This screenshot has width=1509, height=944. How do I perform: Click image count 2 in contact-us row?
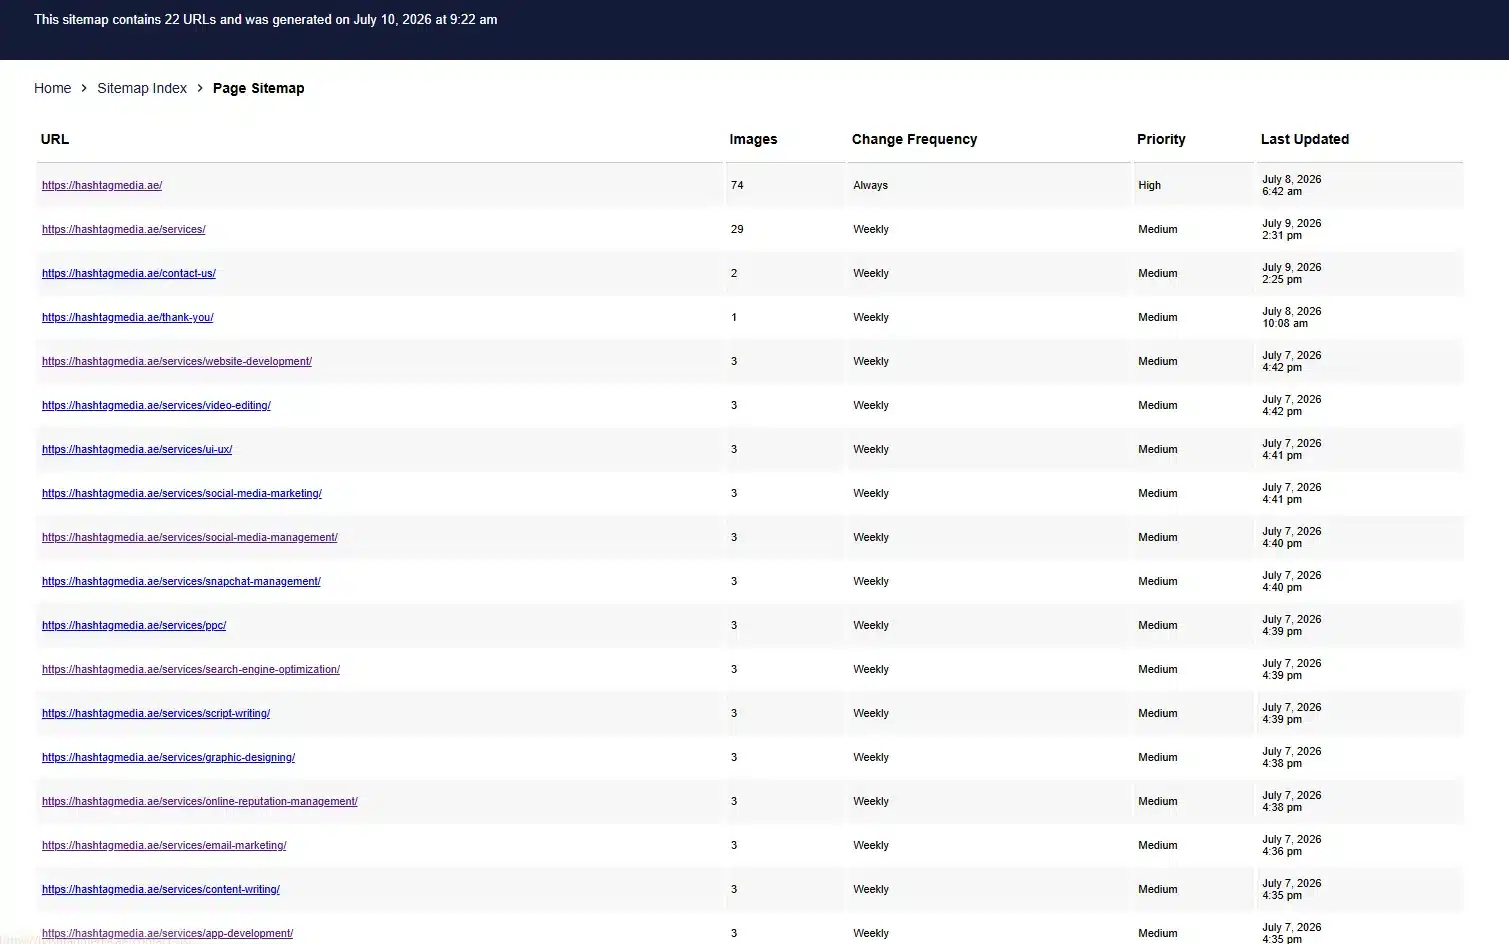tap(734, 273)
